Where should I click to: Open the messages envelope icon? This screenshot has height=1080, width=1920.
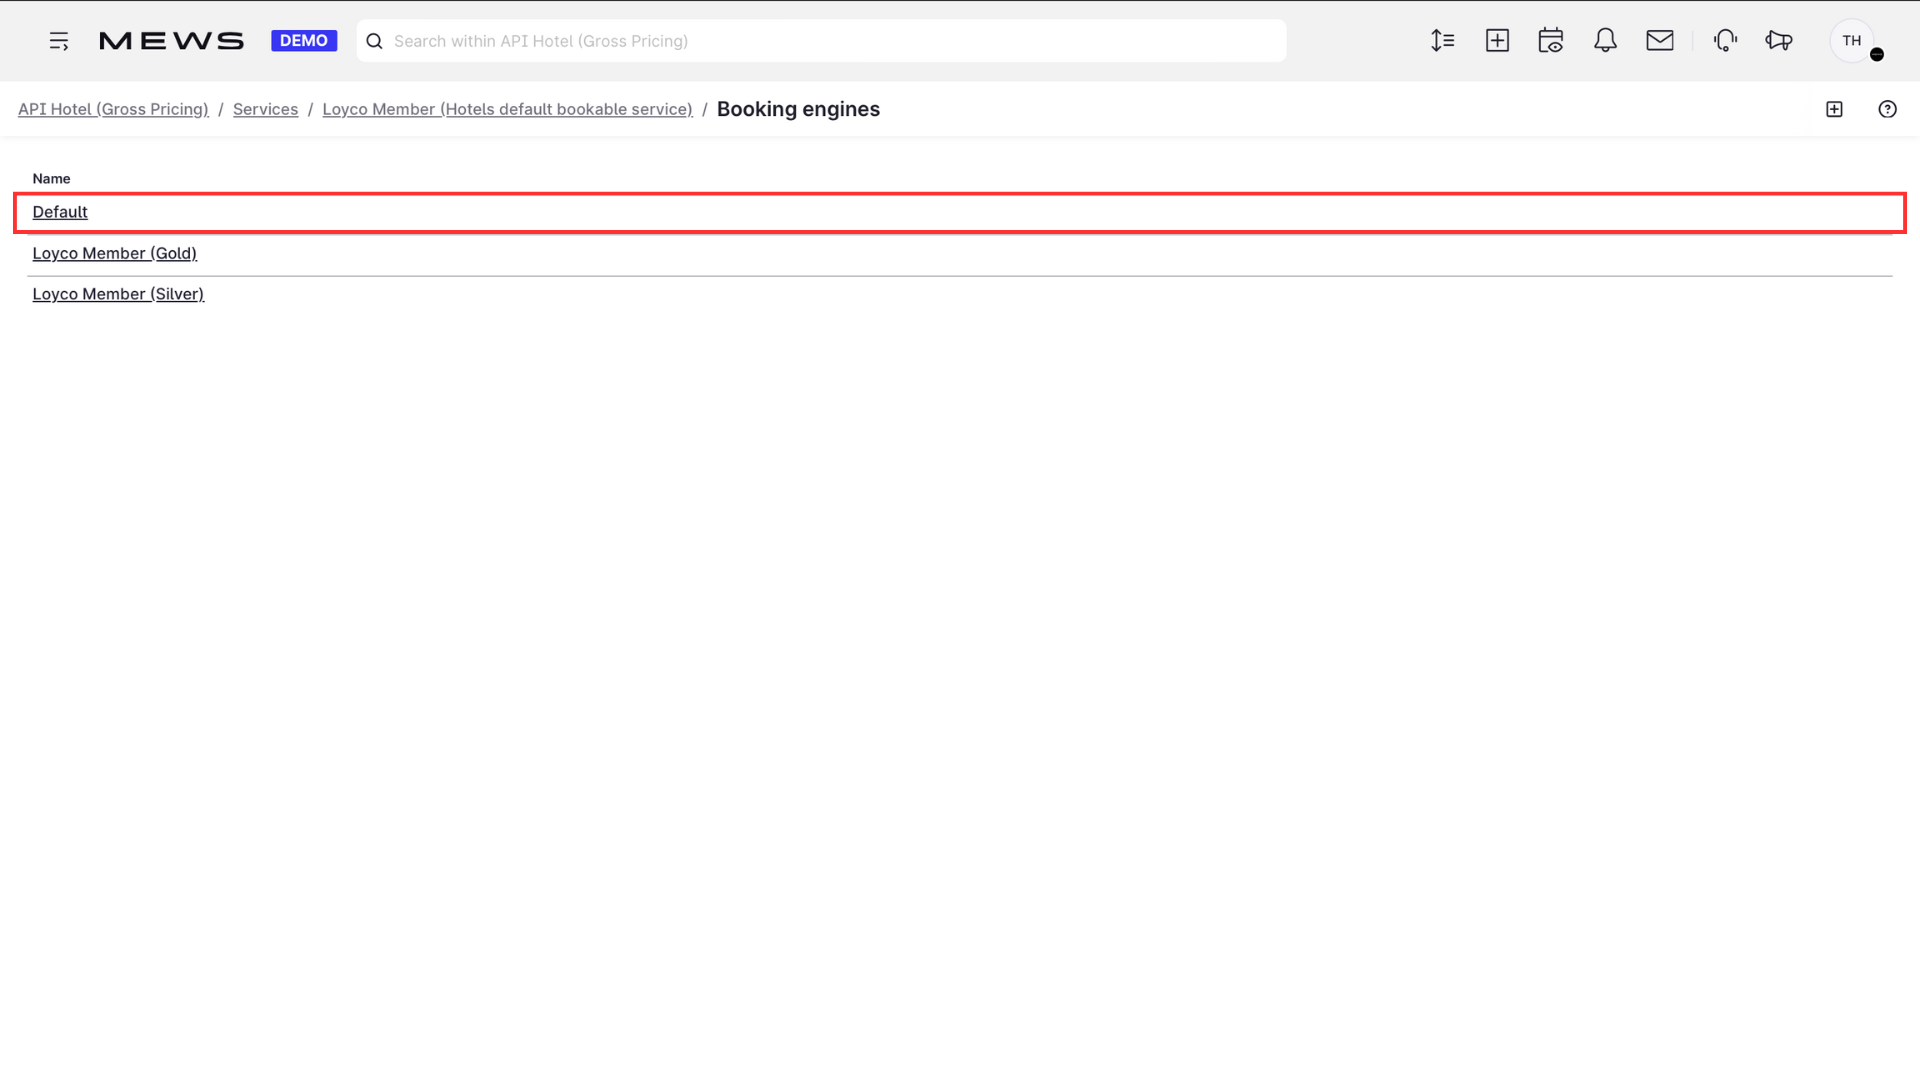[x=1660, y=41]
